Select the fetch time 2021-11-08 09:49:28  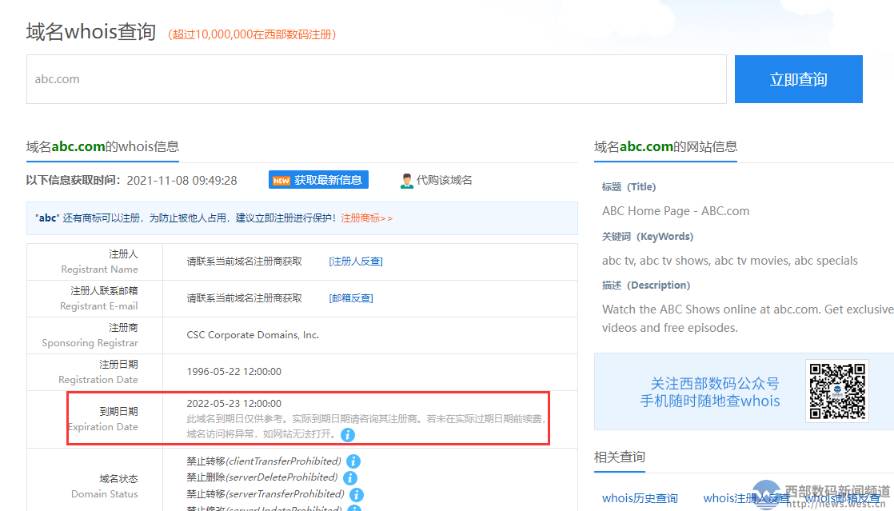[x=182, y=181]
